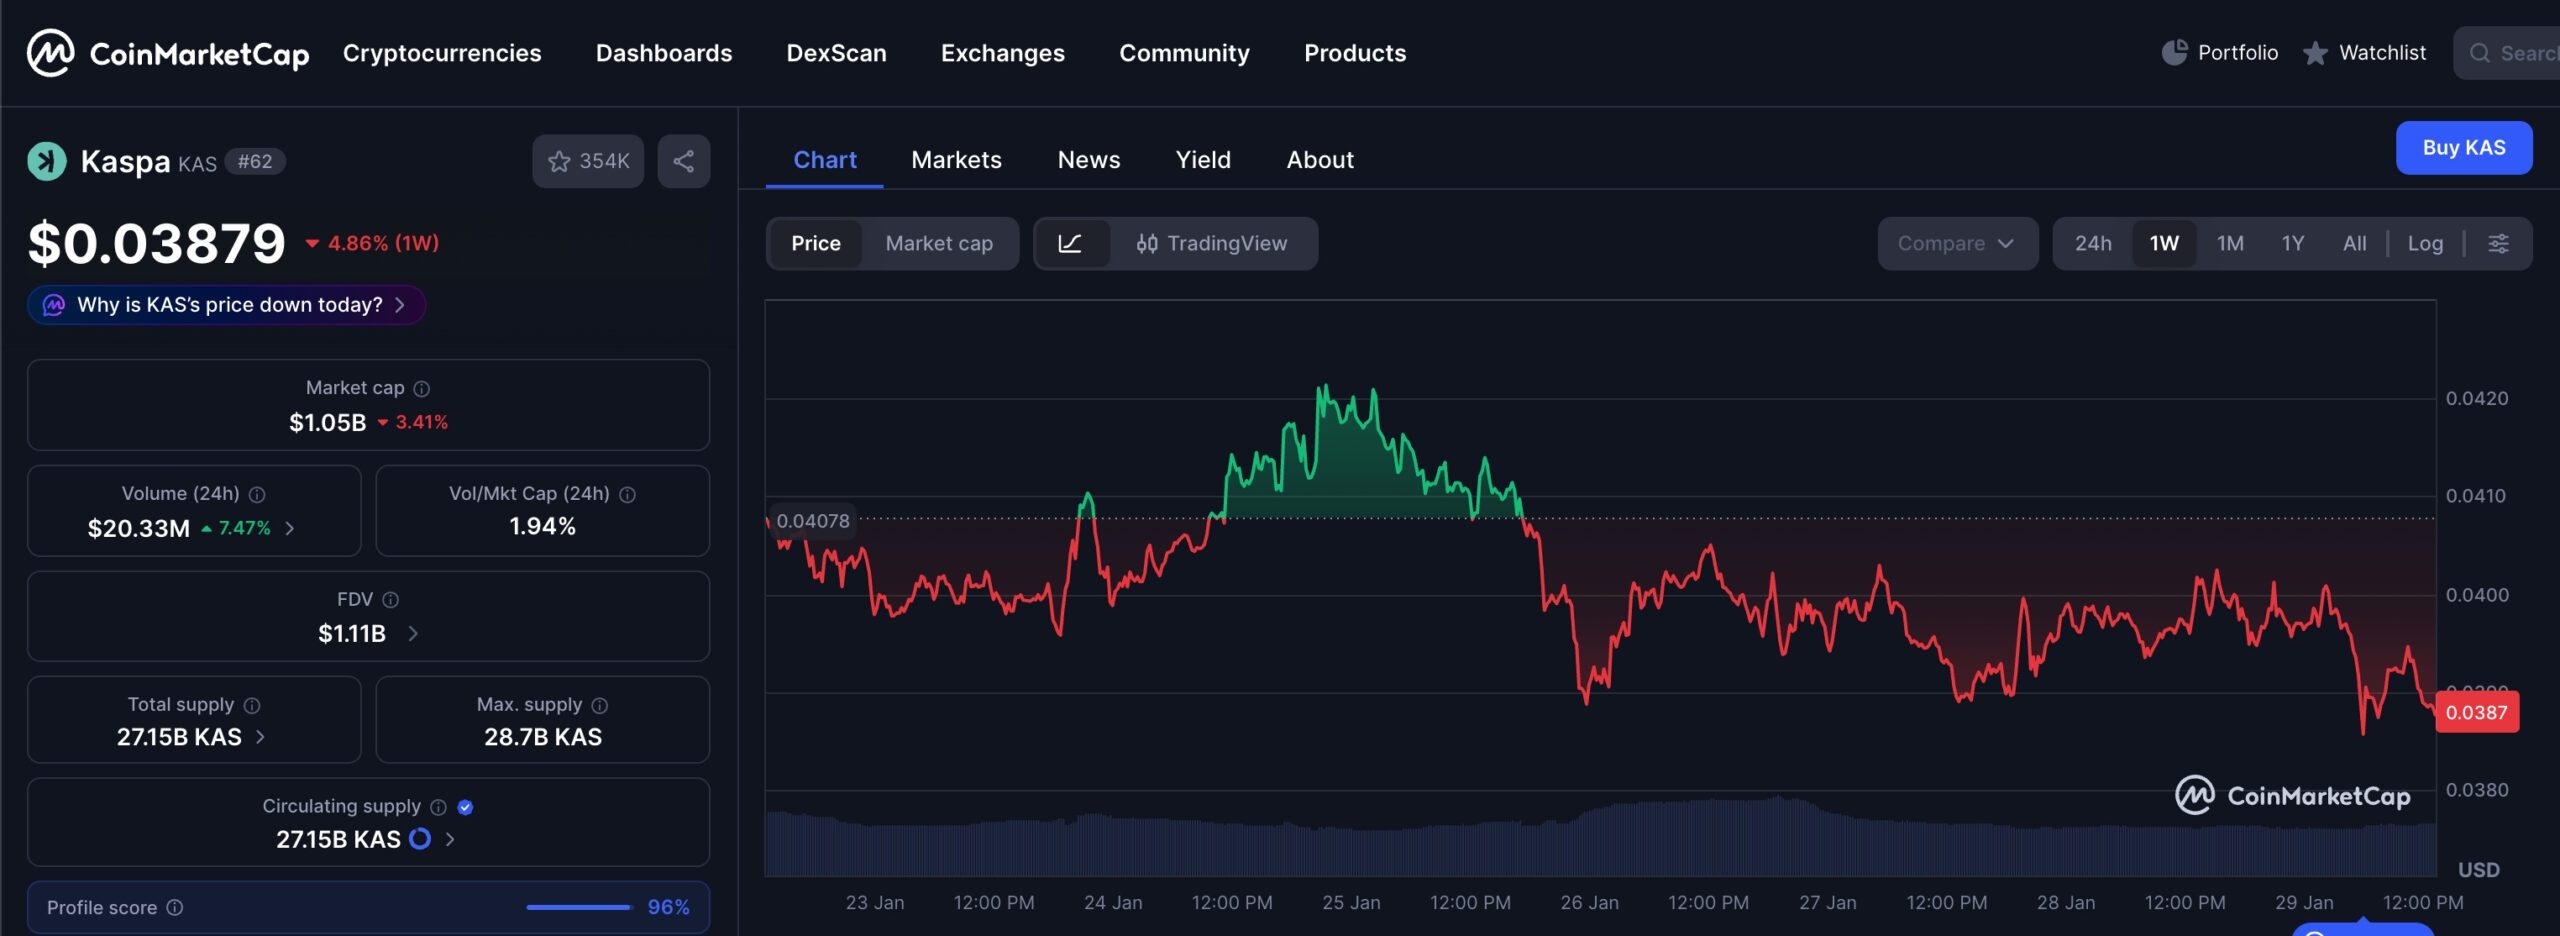Click the Buy KAS button
Screen dimensions: 2560x936
point(2464,148)
